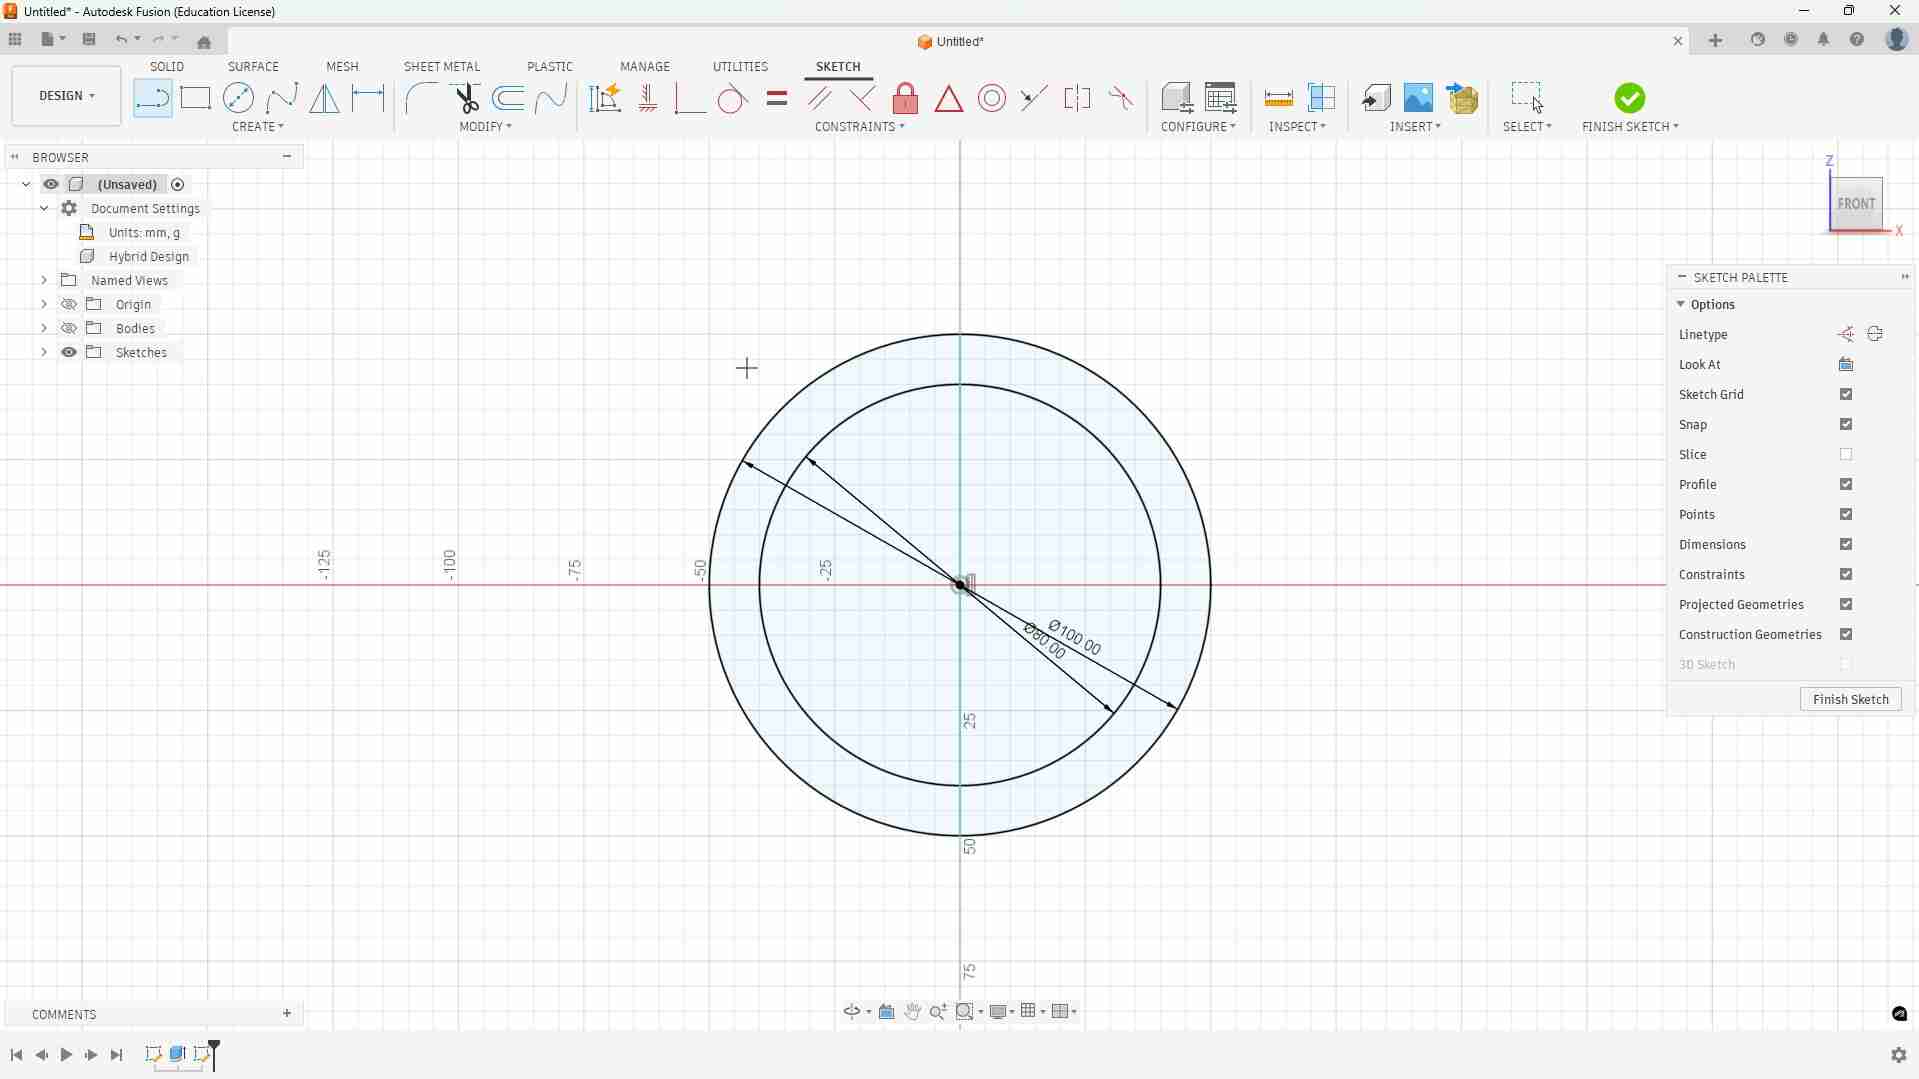The height and width of the screenshot is (1079, 1919).
Task: Select the window selection tool icon
Action: (x=1527, y=98)
